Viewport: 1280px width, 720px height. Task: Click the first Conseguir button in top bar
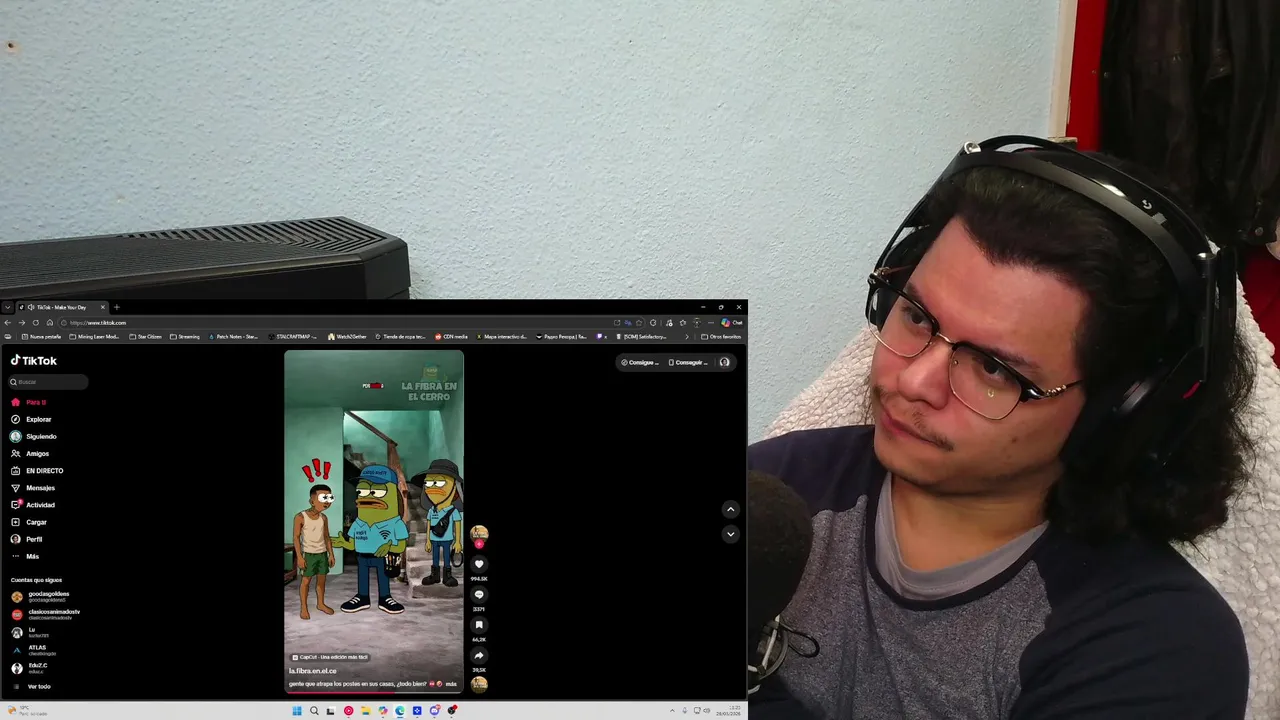coord(640,362)
